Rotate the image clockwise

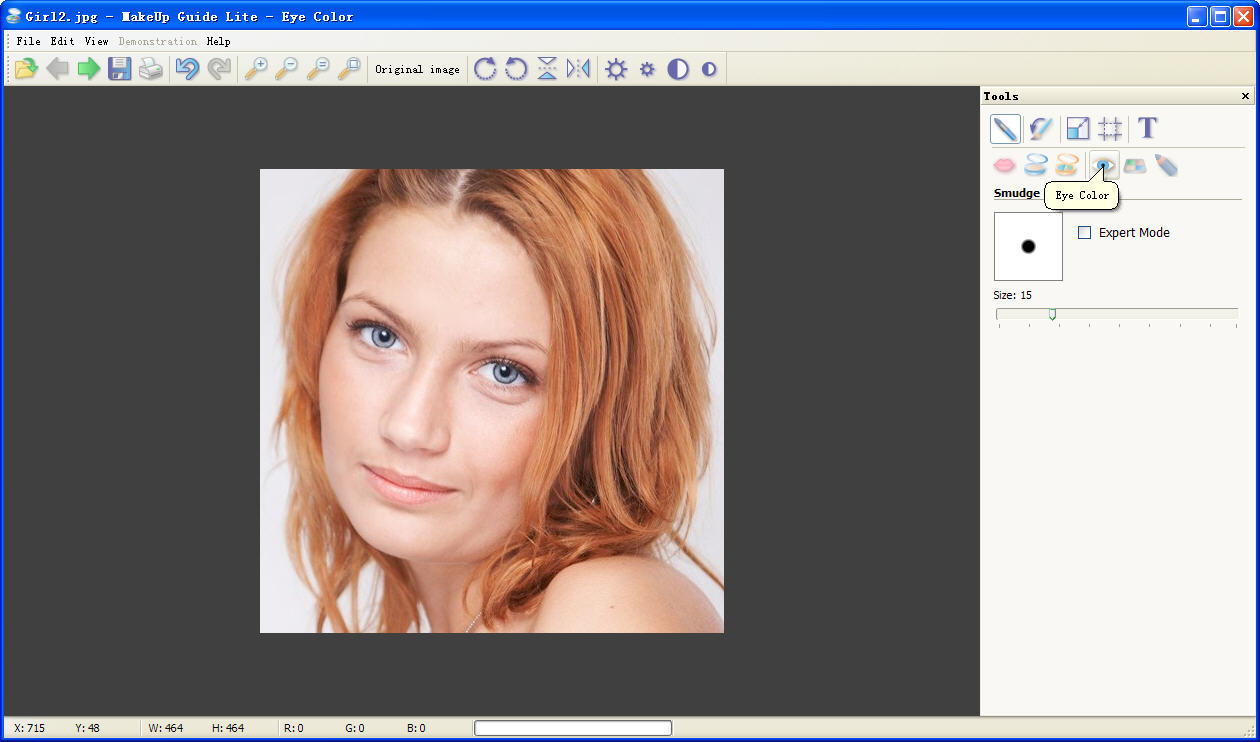pyautogui.click(x=485, y=69)
